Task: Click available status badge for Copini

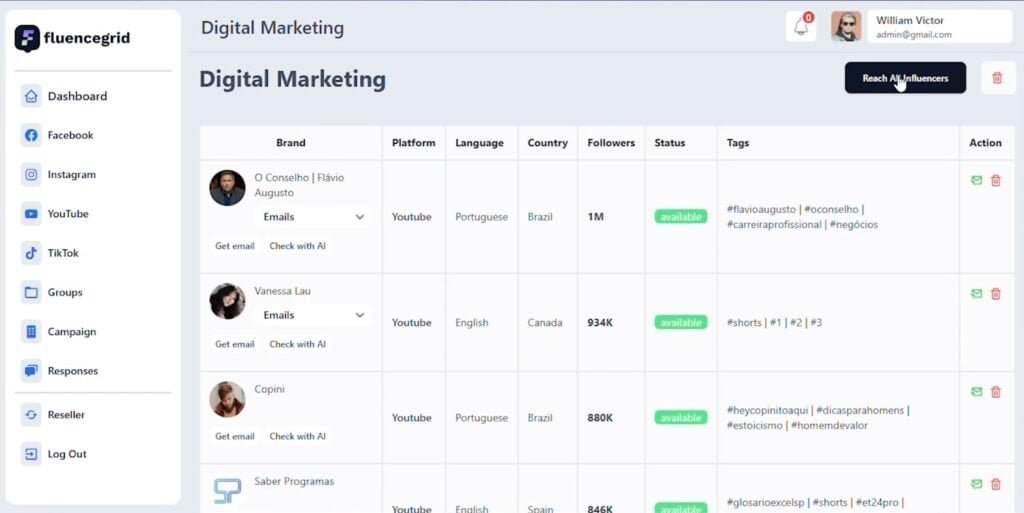Action: [x=680, y=418]
